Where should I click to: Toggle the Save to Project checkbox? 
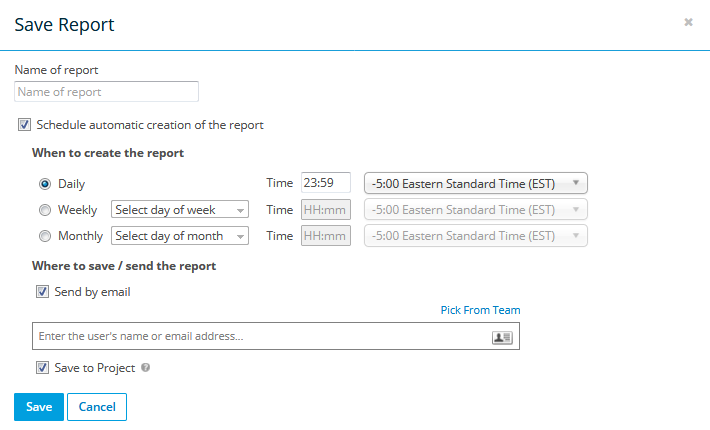coord(42,368)
